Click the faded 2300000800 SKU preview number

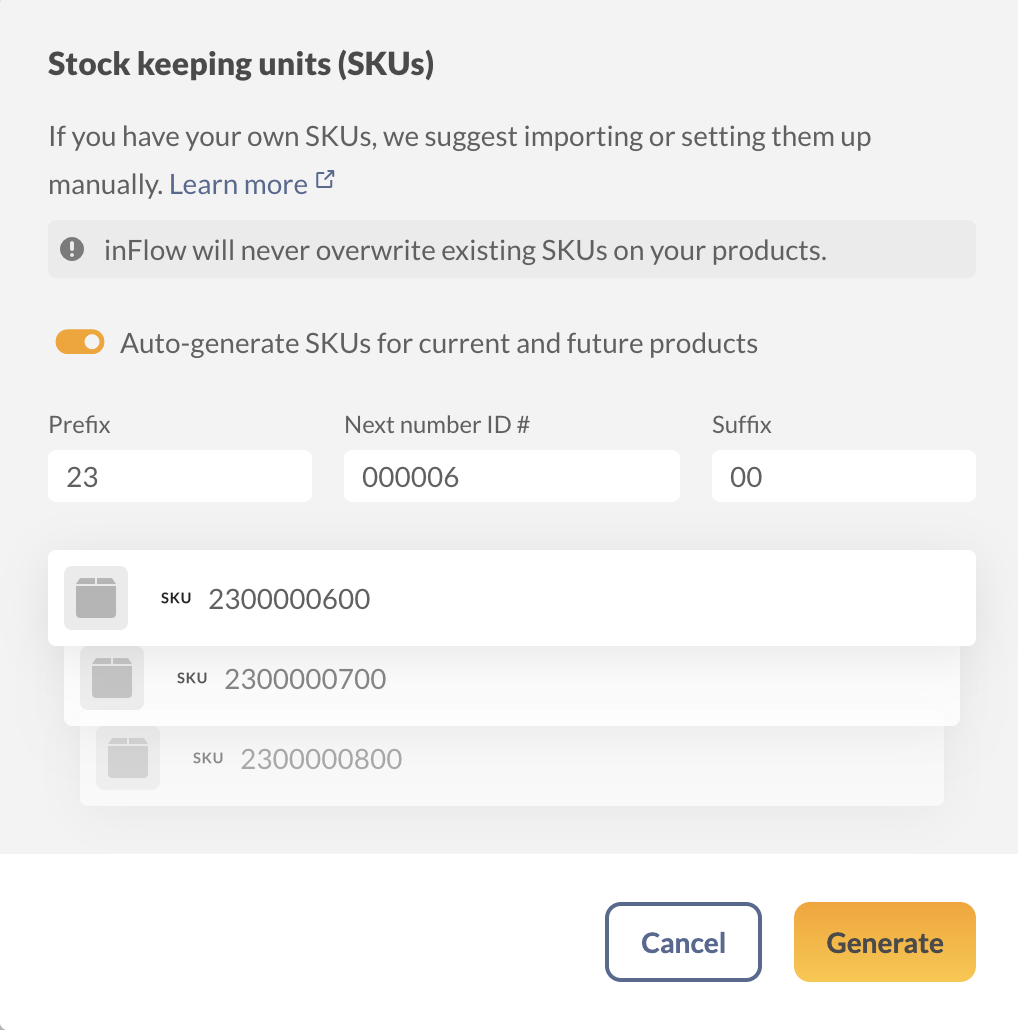tap(321, 759)
